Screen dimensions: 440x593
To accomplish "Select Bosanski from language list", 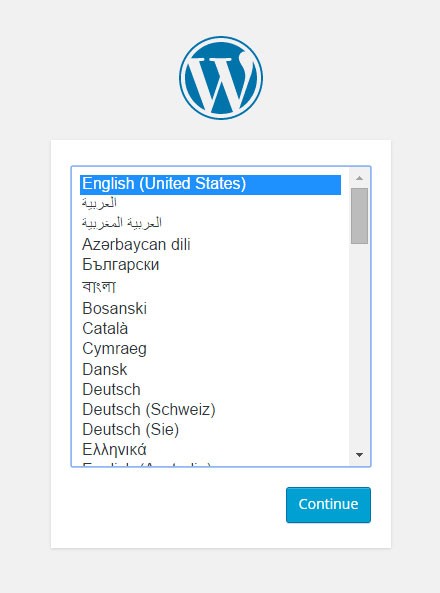I will coord(210,308).
